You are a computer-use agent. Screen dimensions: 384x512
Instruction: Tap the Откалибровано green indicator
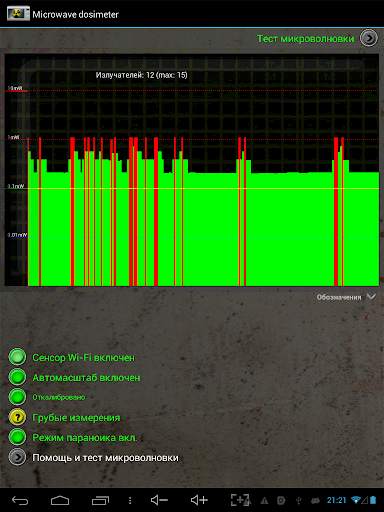click(17, 397)
